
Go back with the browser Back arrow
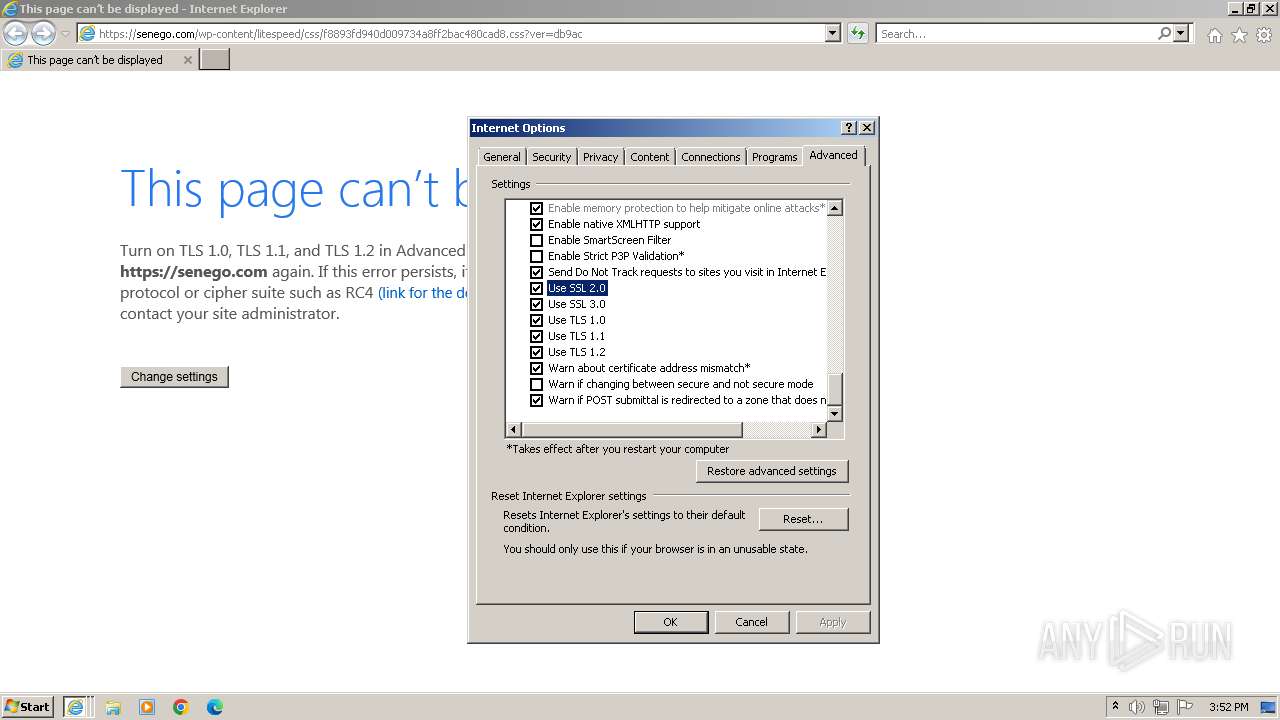[16, 33]
